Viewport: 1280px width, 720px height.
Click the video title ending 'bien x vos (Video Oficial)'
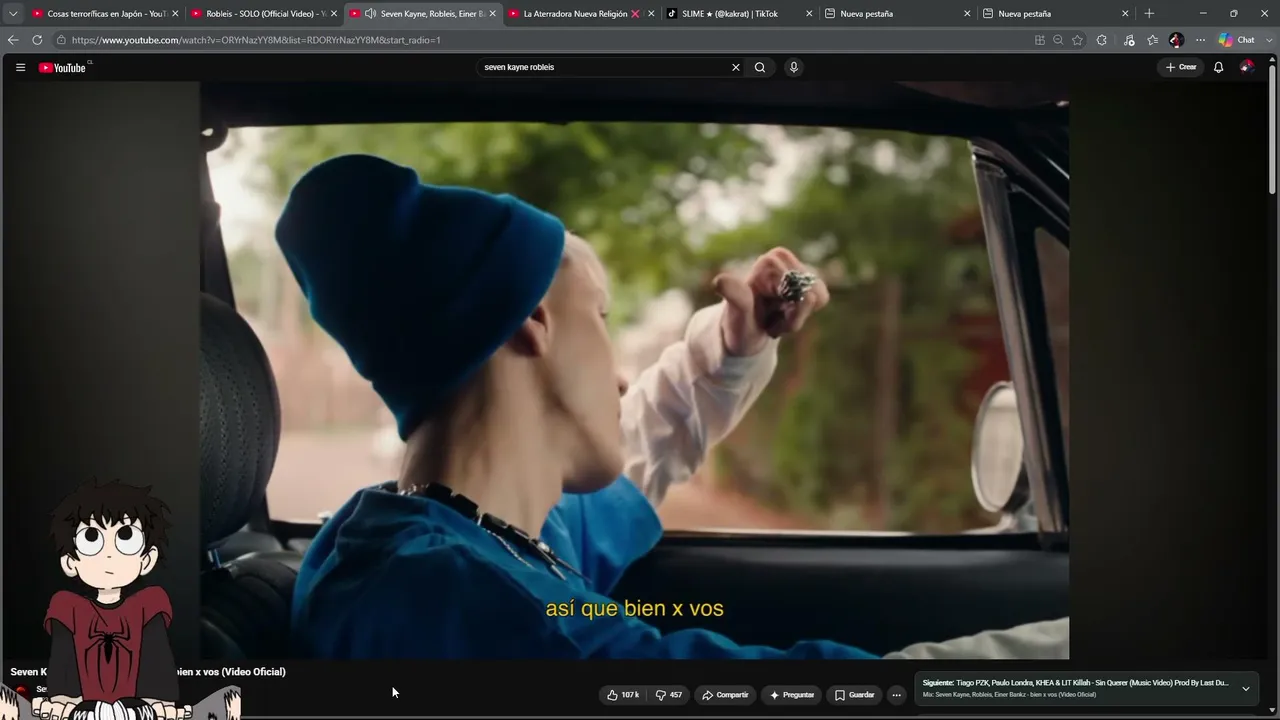[x=148, y=672]
